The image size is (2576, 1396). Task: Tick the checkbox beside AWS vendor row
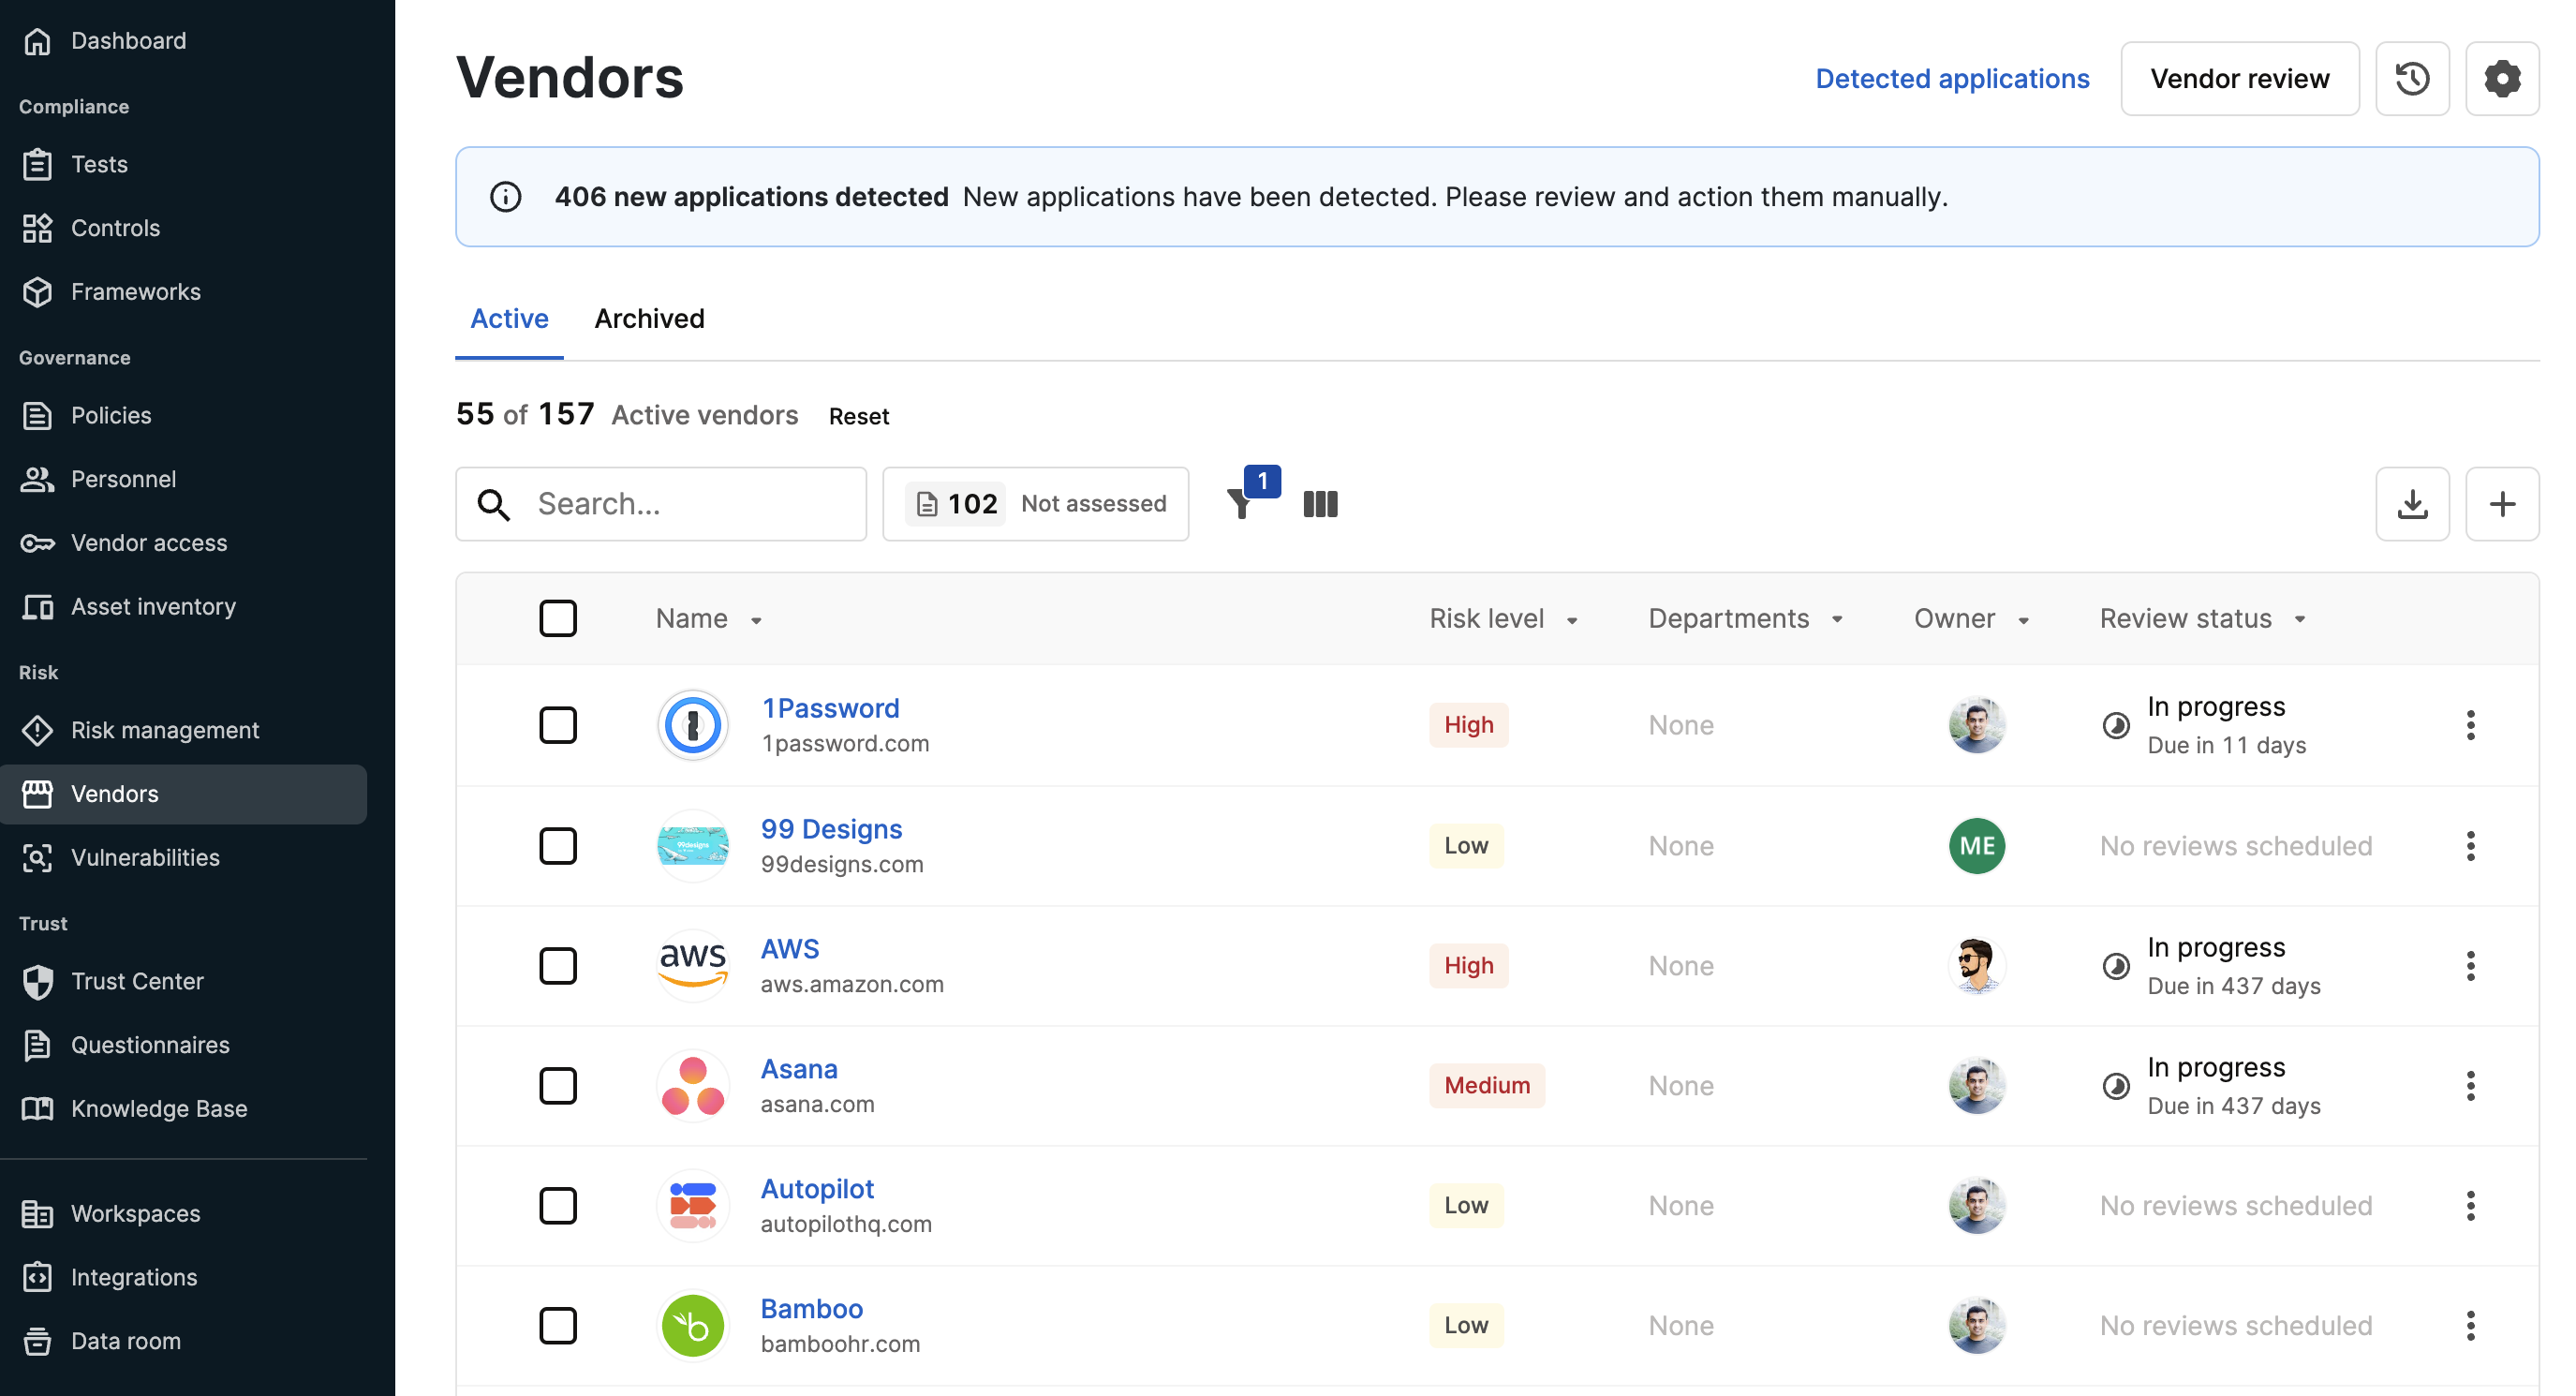[558, 965]
